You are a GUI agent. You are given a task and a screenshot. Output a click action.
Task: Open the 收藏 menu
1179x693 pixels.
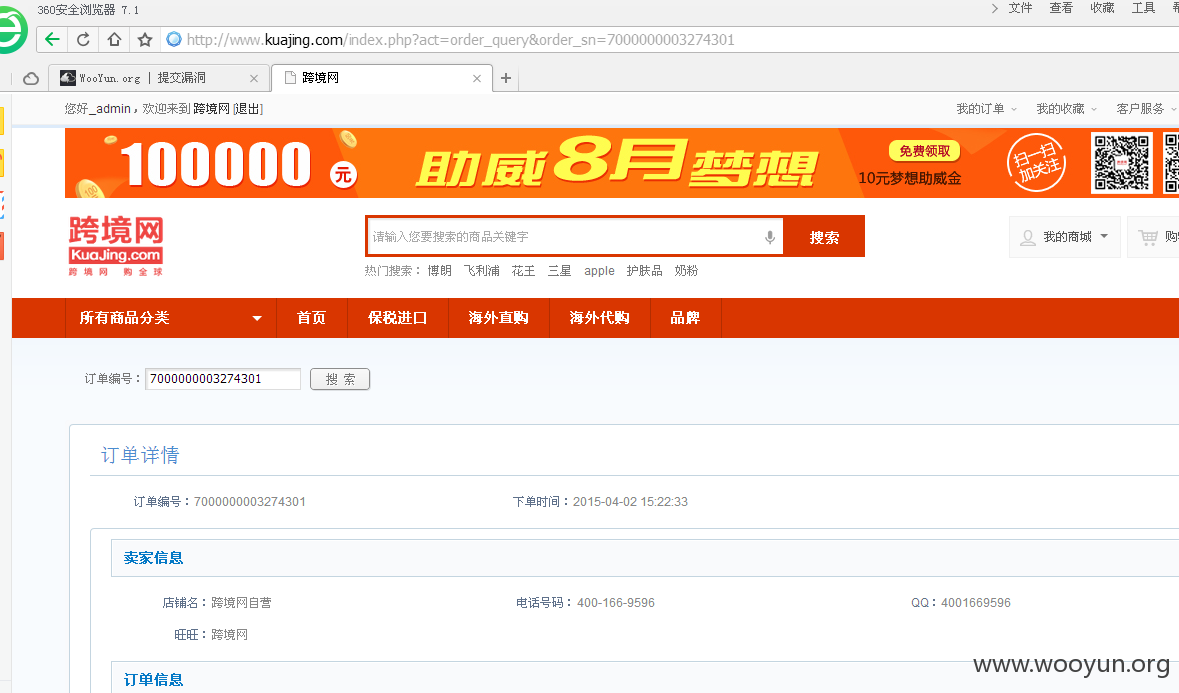(1102, 8)
